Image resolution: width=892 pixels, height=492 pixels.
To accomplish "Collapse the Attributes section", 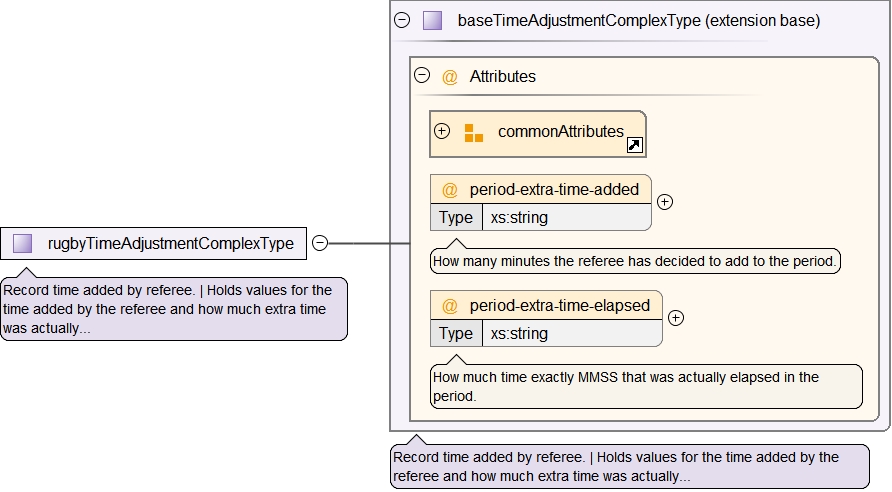I will [x=422, y=75].
